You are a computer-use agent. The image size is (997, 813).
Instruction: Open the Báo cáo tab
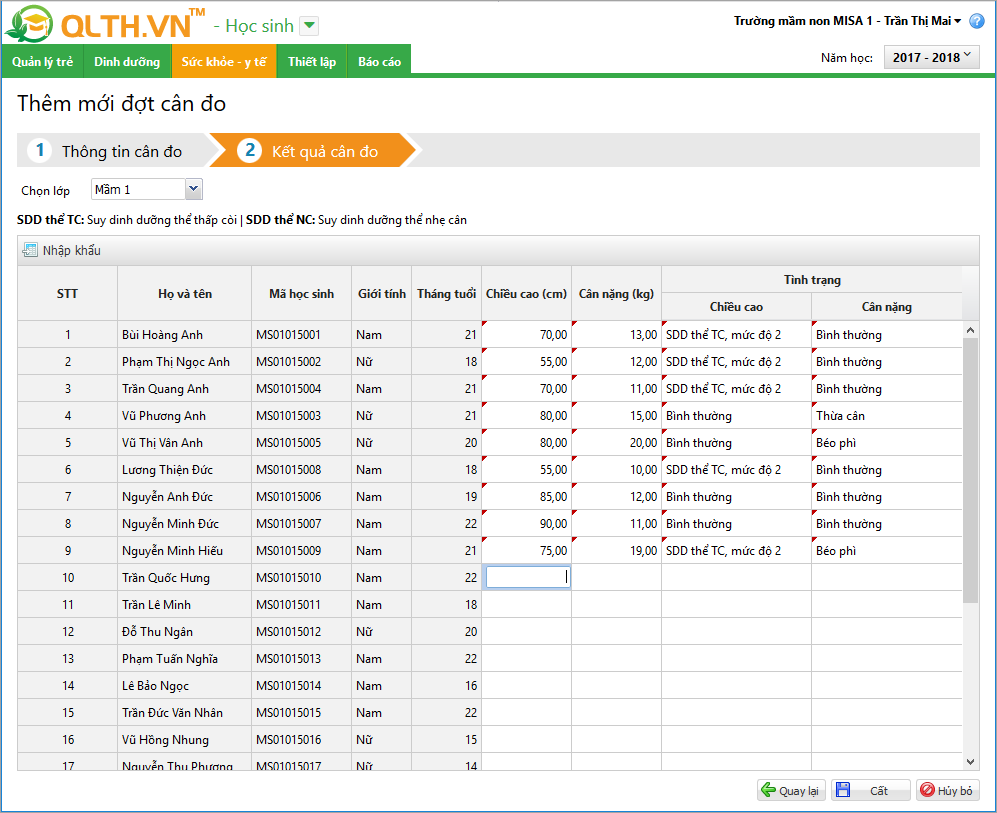379,62
